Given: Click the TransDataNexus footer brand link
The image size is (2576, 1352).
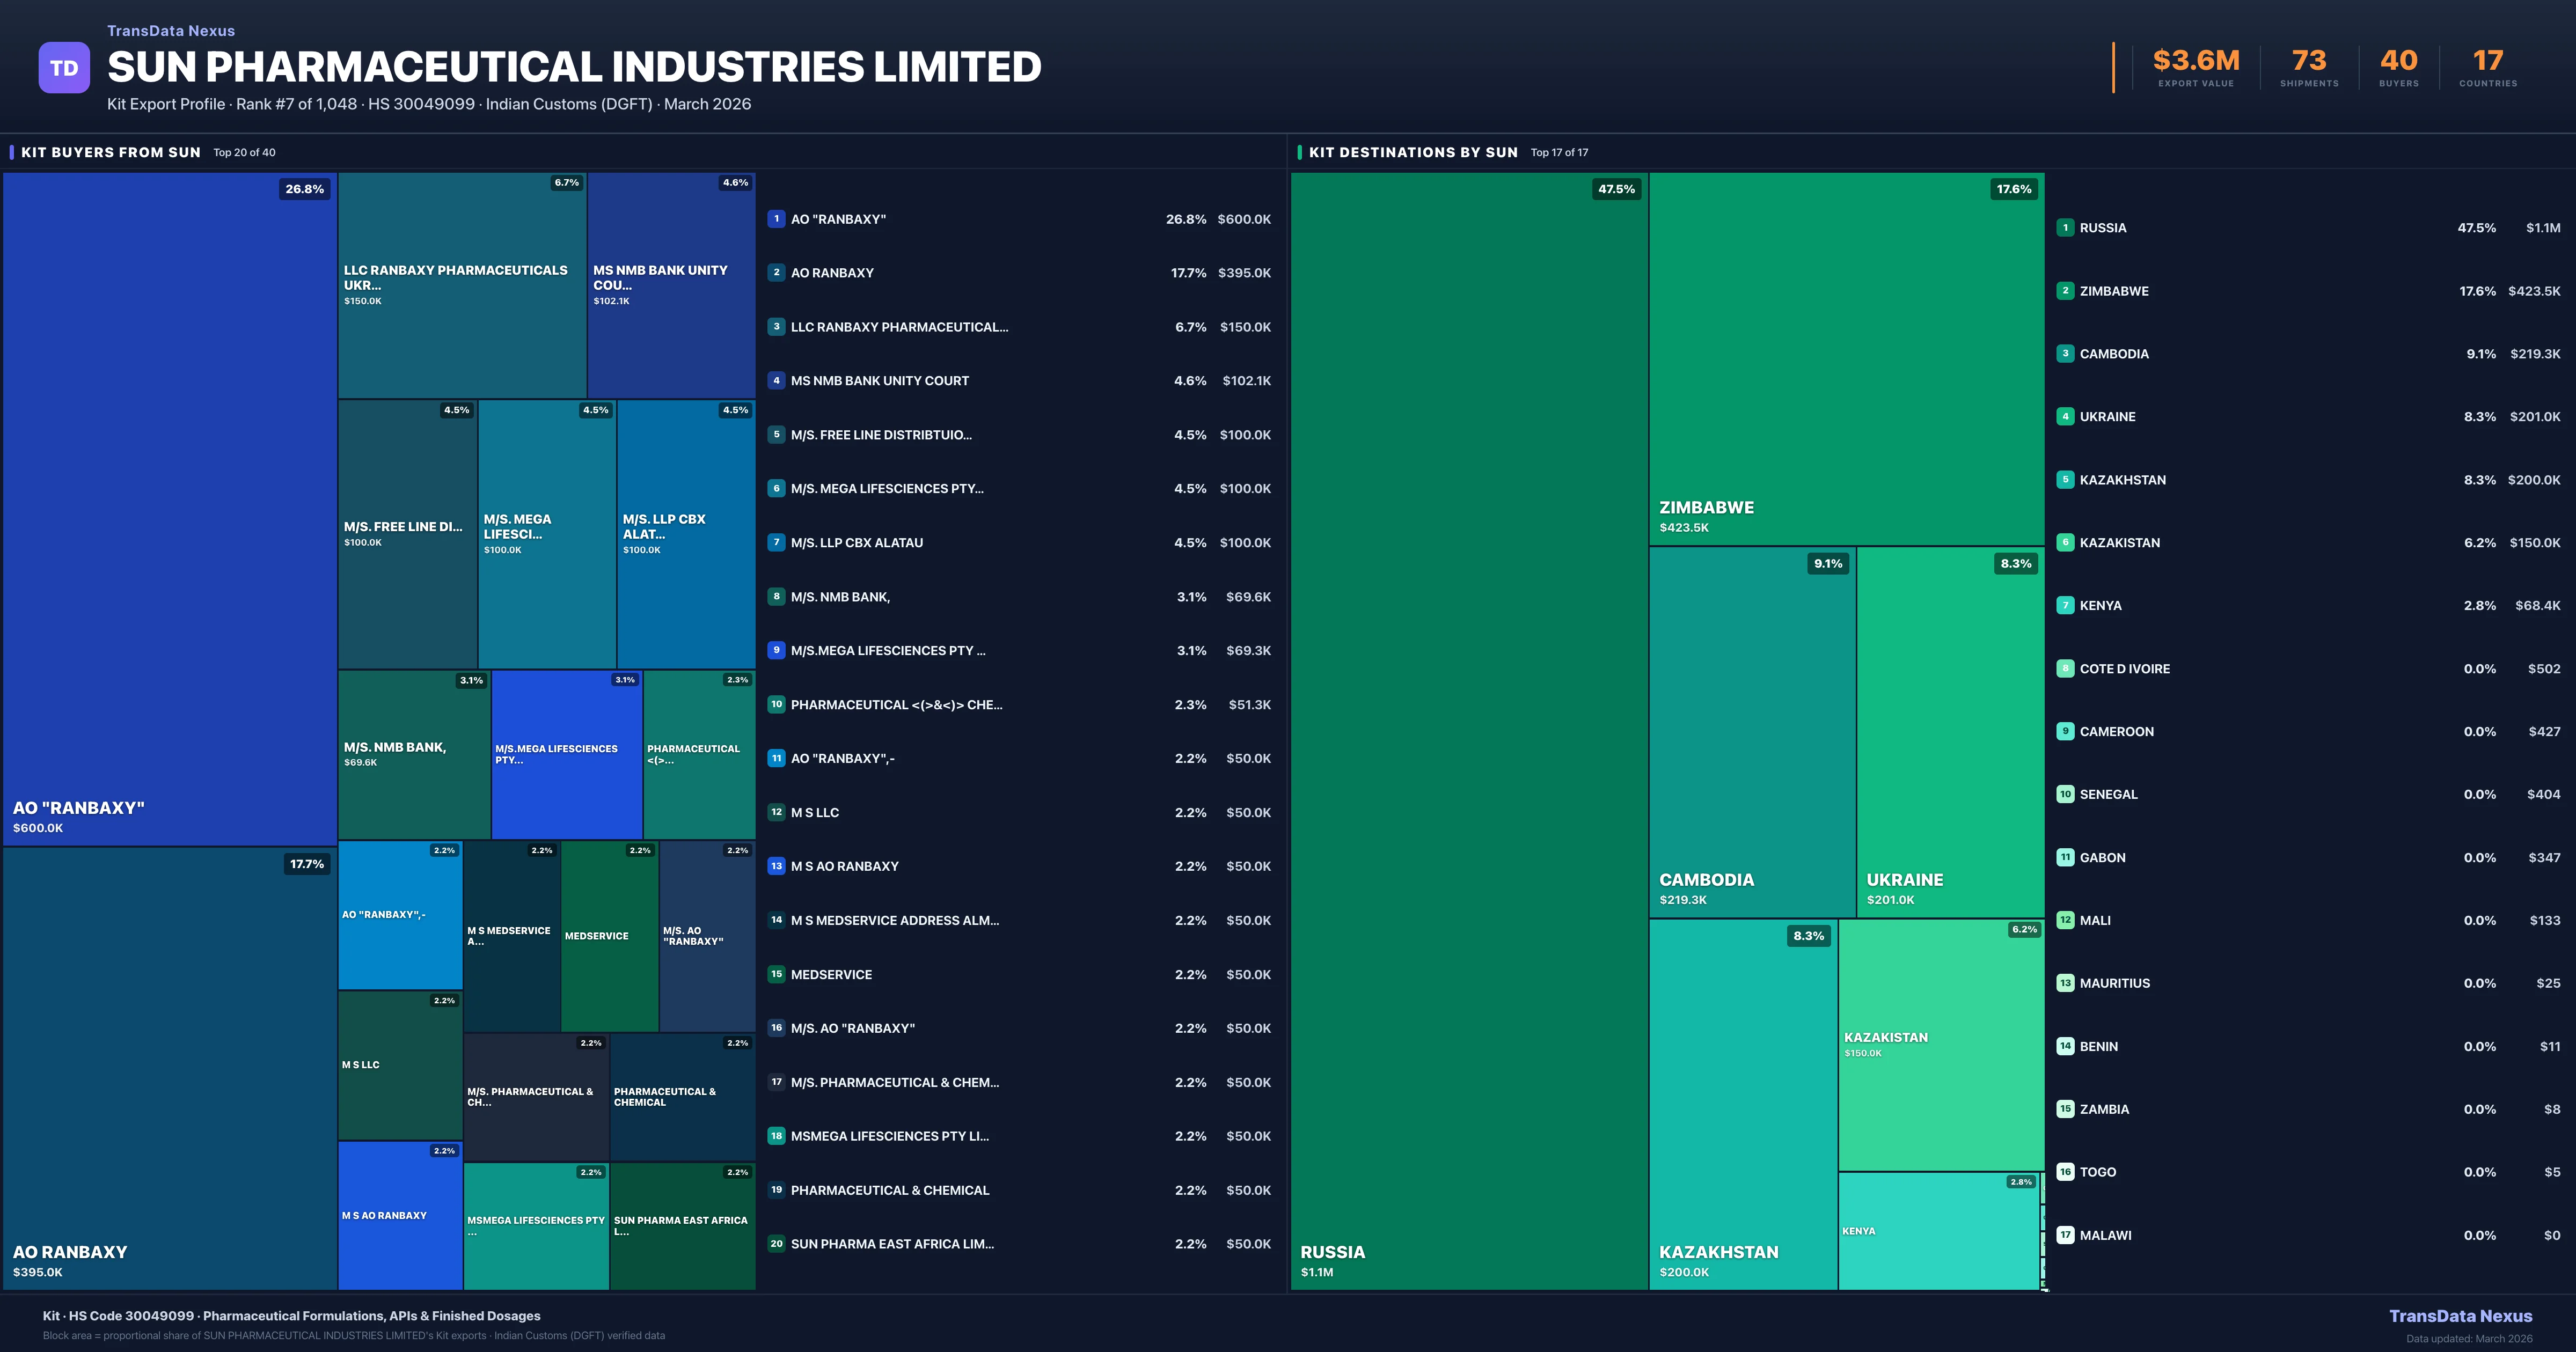Looking at the screenshot, I should point(2460,1316).
